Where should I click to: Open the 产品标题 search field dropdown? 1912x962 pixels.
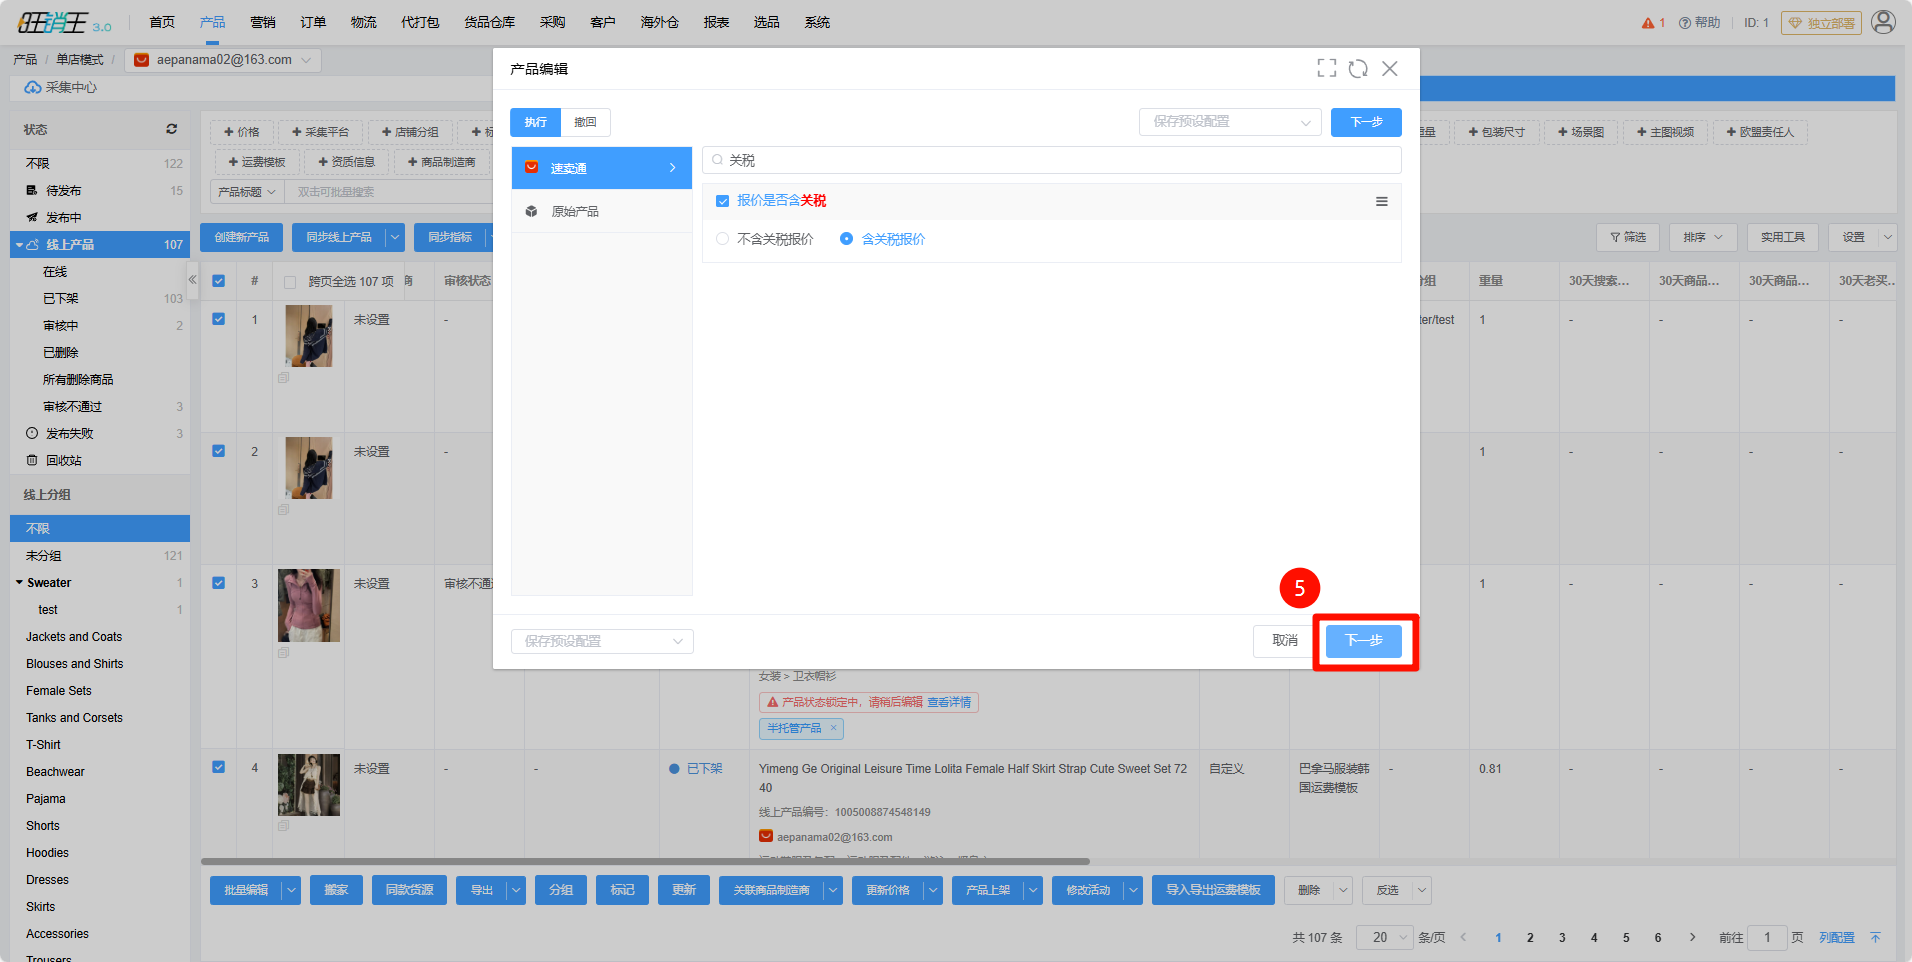click(247, 192)
